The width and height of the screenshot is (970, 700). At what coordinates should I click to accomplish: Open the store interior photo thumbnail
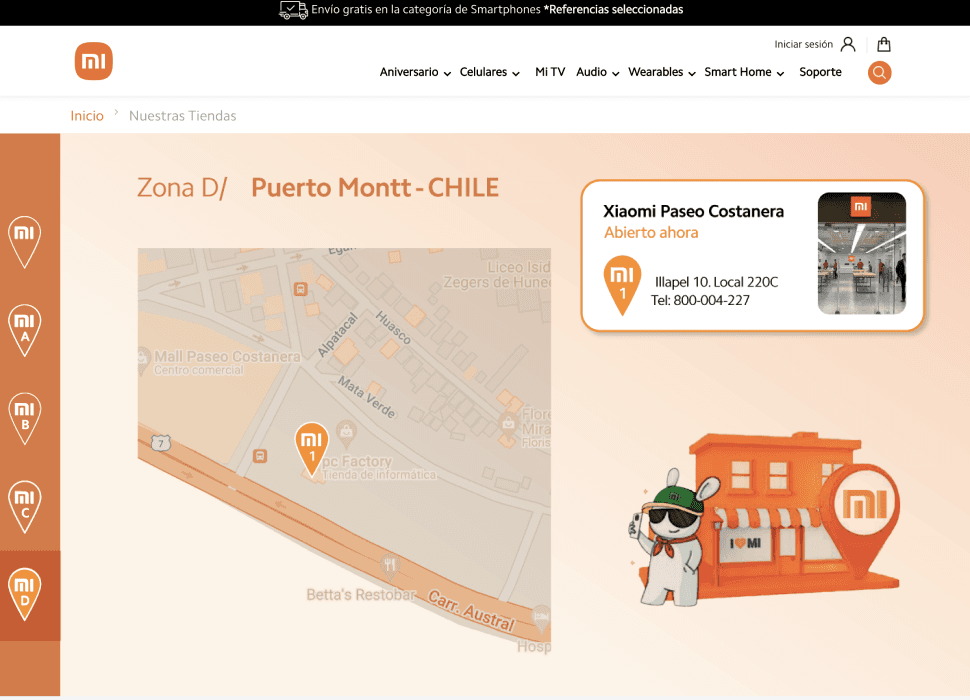(862, 254)
